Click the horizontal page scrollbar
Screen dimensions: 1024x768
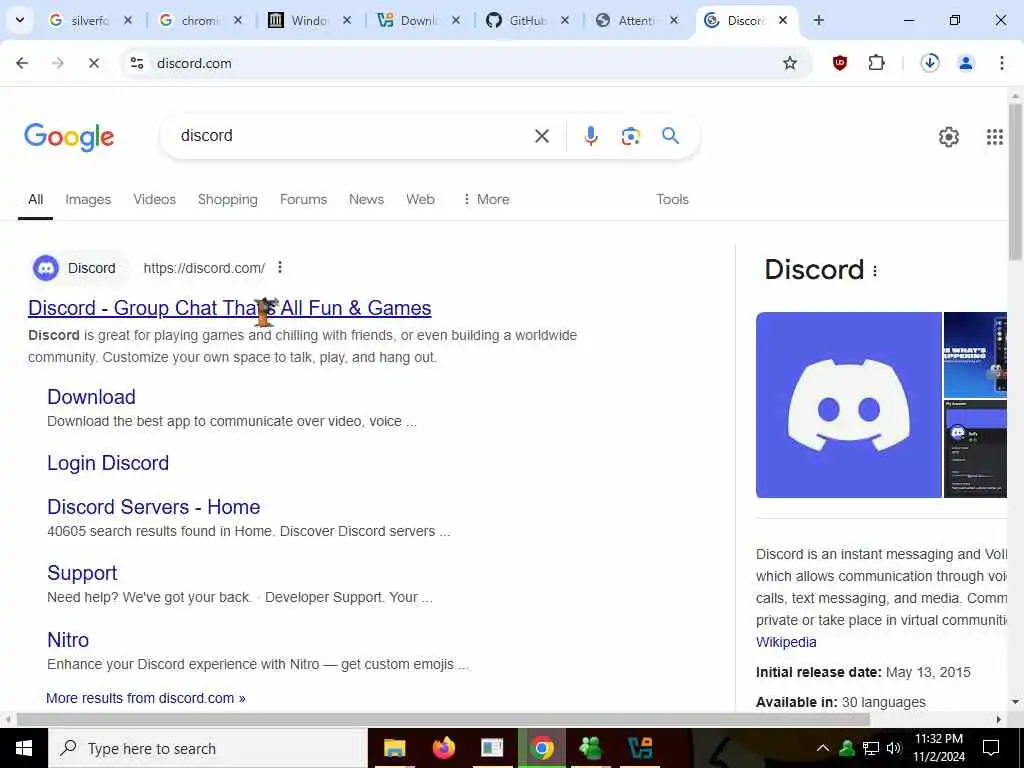[x=443, y=719]
